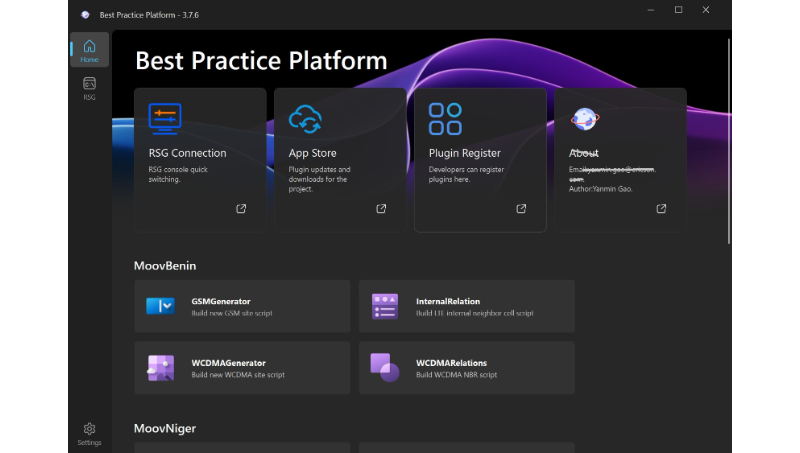
Task: Click 'Build WCDMA NBR script' description
Action: coord(456,375)
